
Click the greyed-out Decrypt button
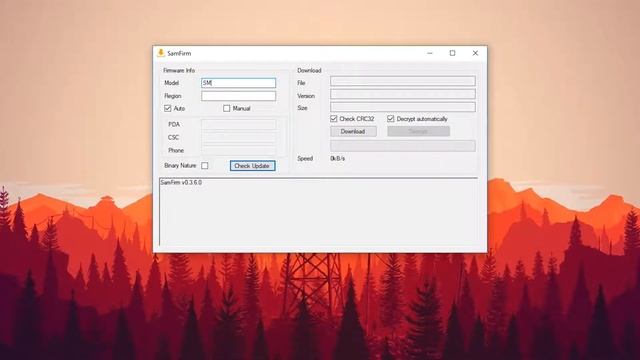coord(418,131)
